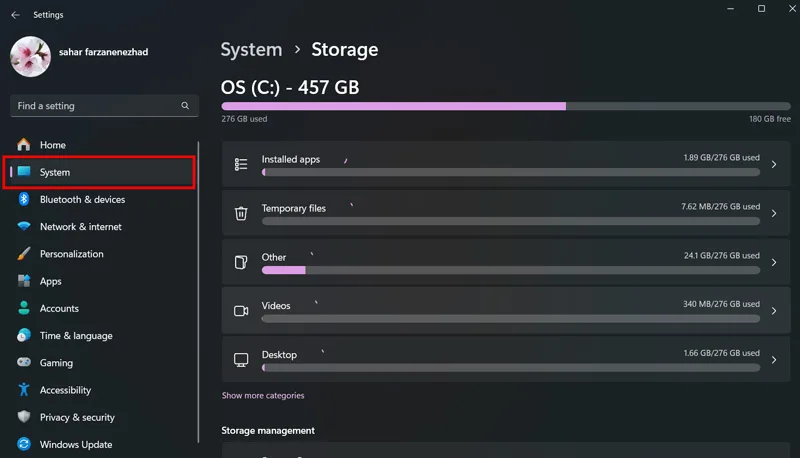Click the search magnifier icon

[x=185, y=106]
